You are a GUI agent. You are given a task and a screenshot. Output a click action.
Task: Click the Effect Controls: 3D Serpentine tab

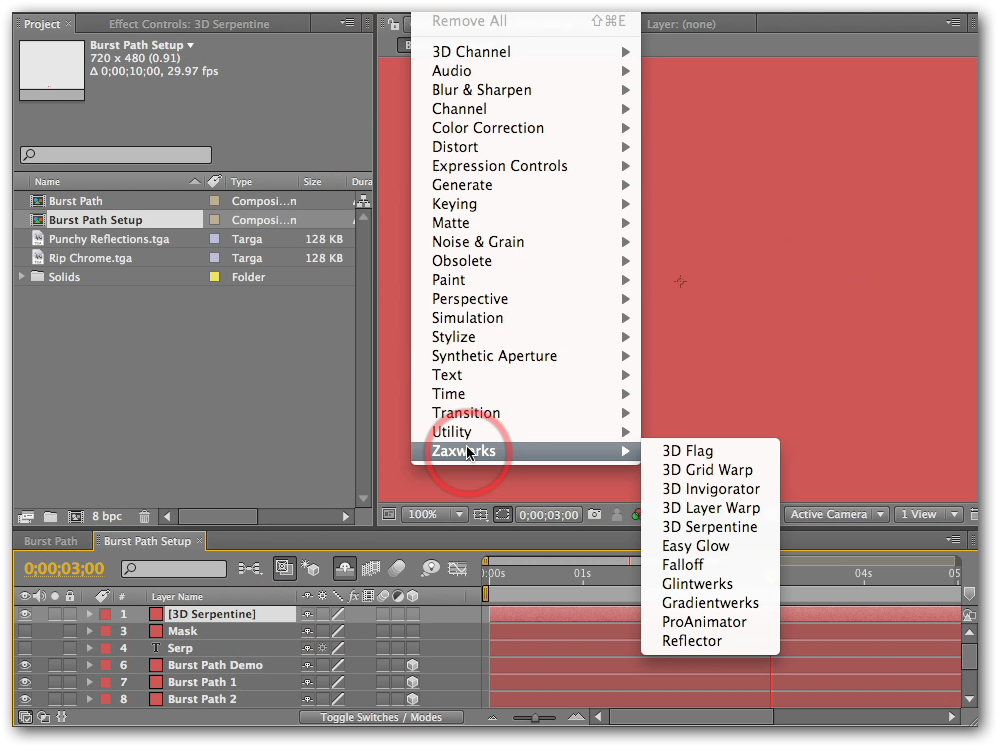[189, 24]
